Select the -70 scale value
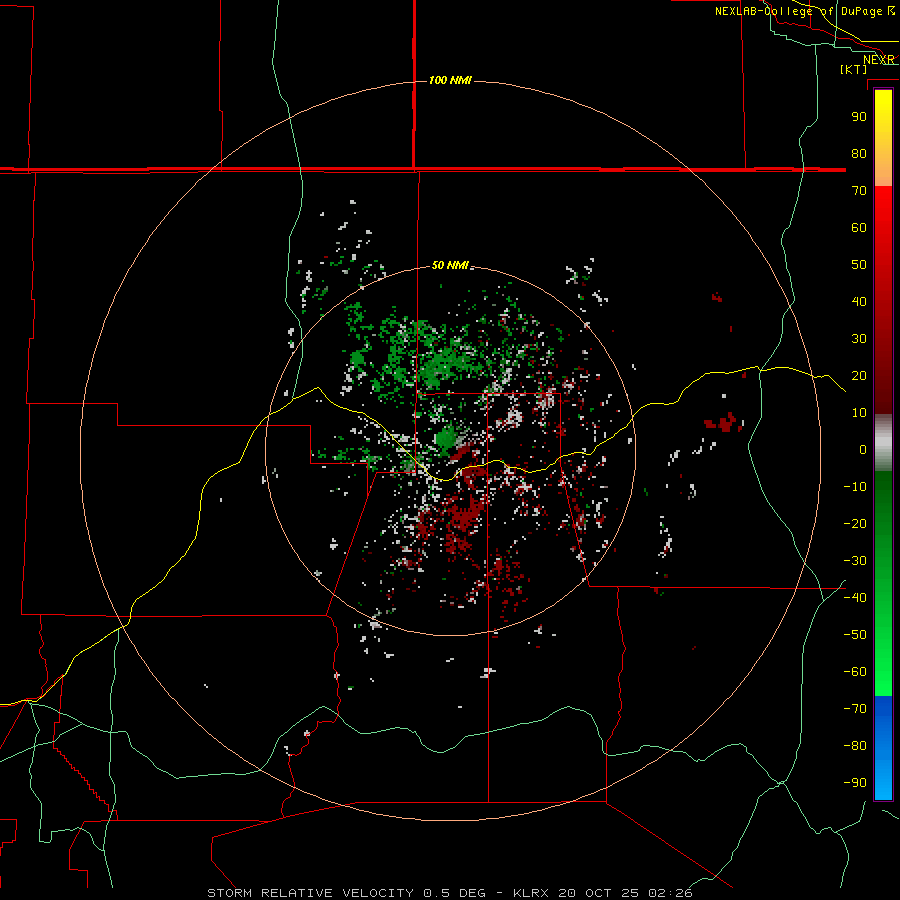This screenshot has width=900, height=900. tap(855, 709)
